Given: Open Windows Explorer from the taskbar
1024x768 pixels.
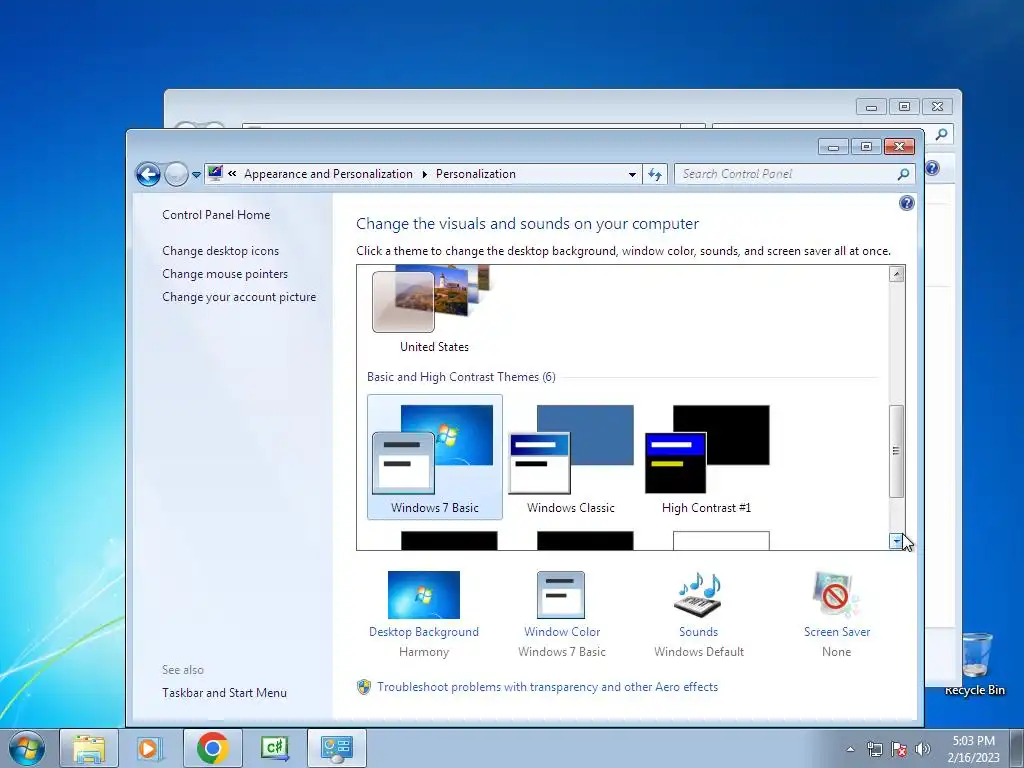Looking at the screenshot, I should 89,748.
